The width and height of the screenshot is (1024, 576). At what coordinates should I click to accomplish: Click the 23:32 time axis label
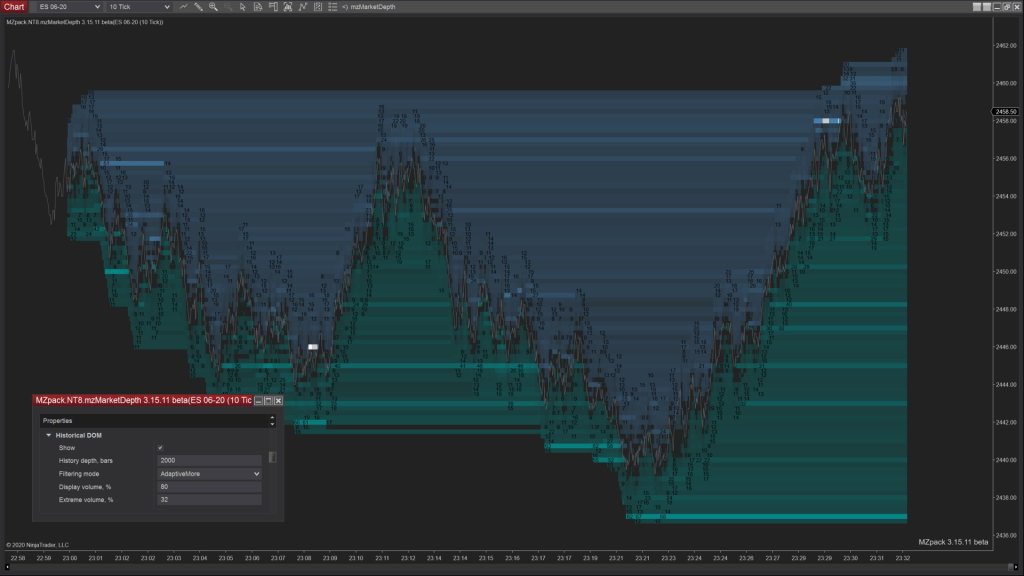coord(903,558)
